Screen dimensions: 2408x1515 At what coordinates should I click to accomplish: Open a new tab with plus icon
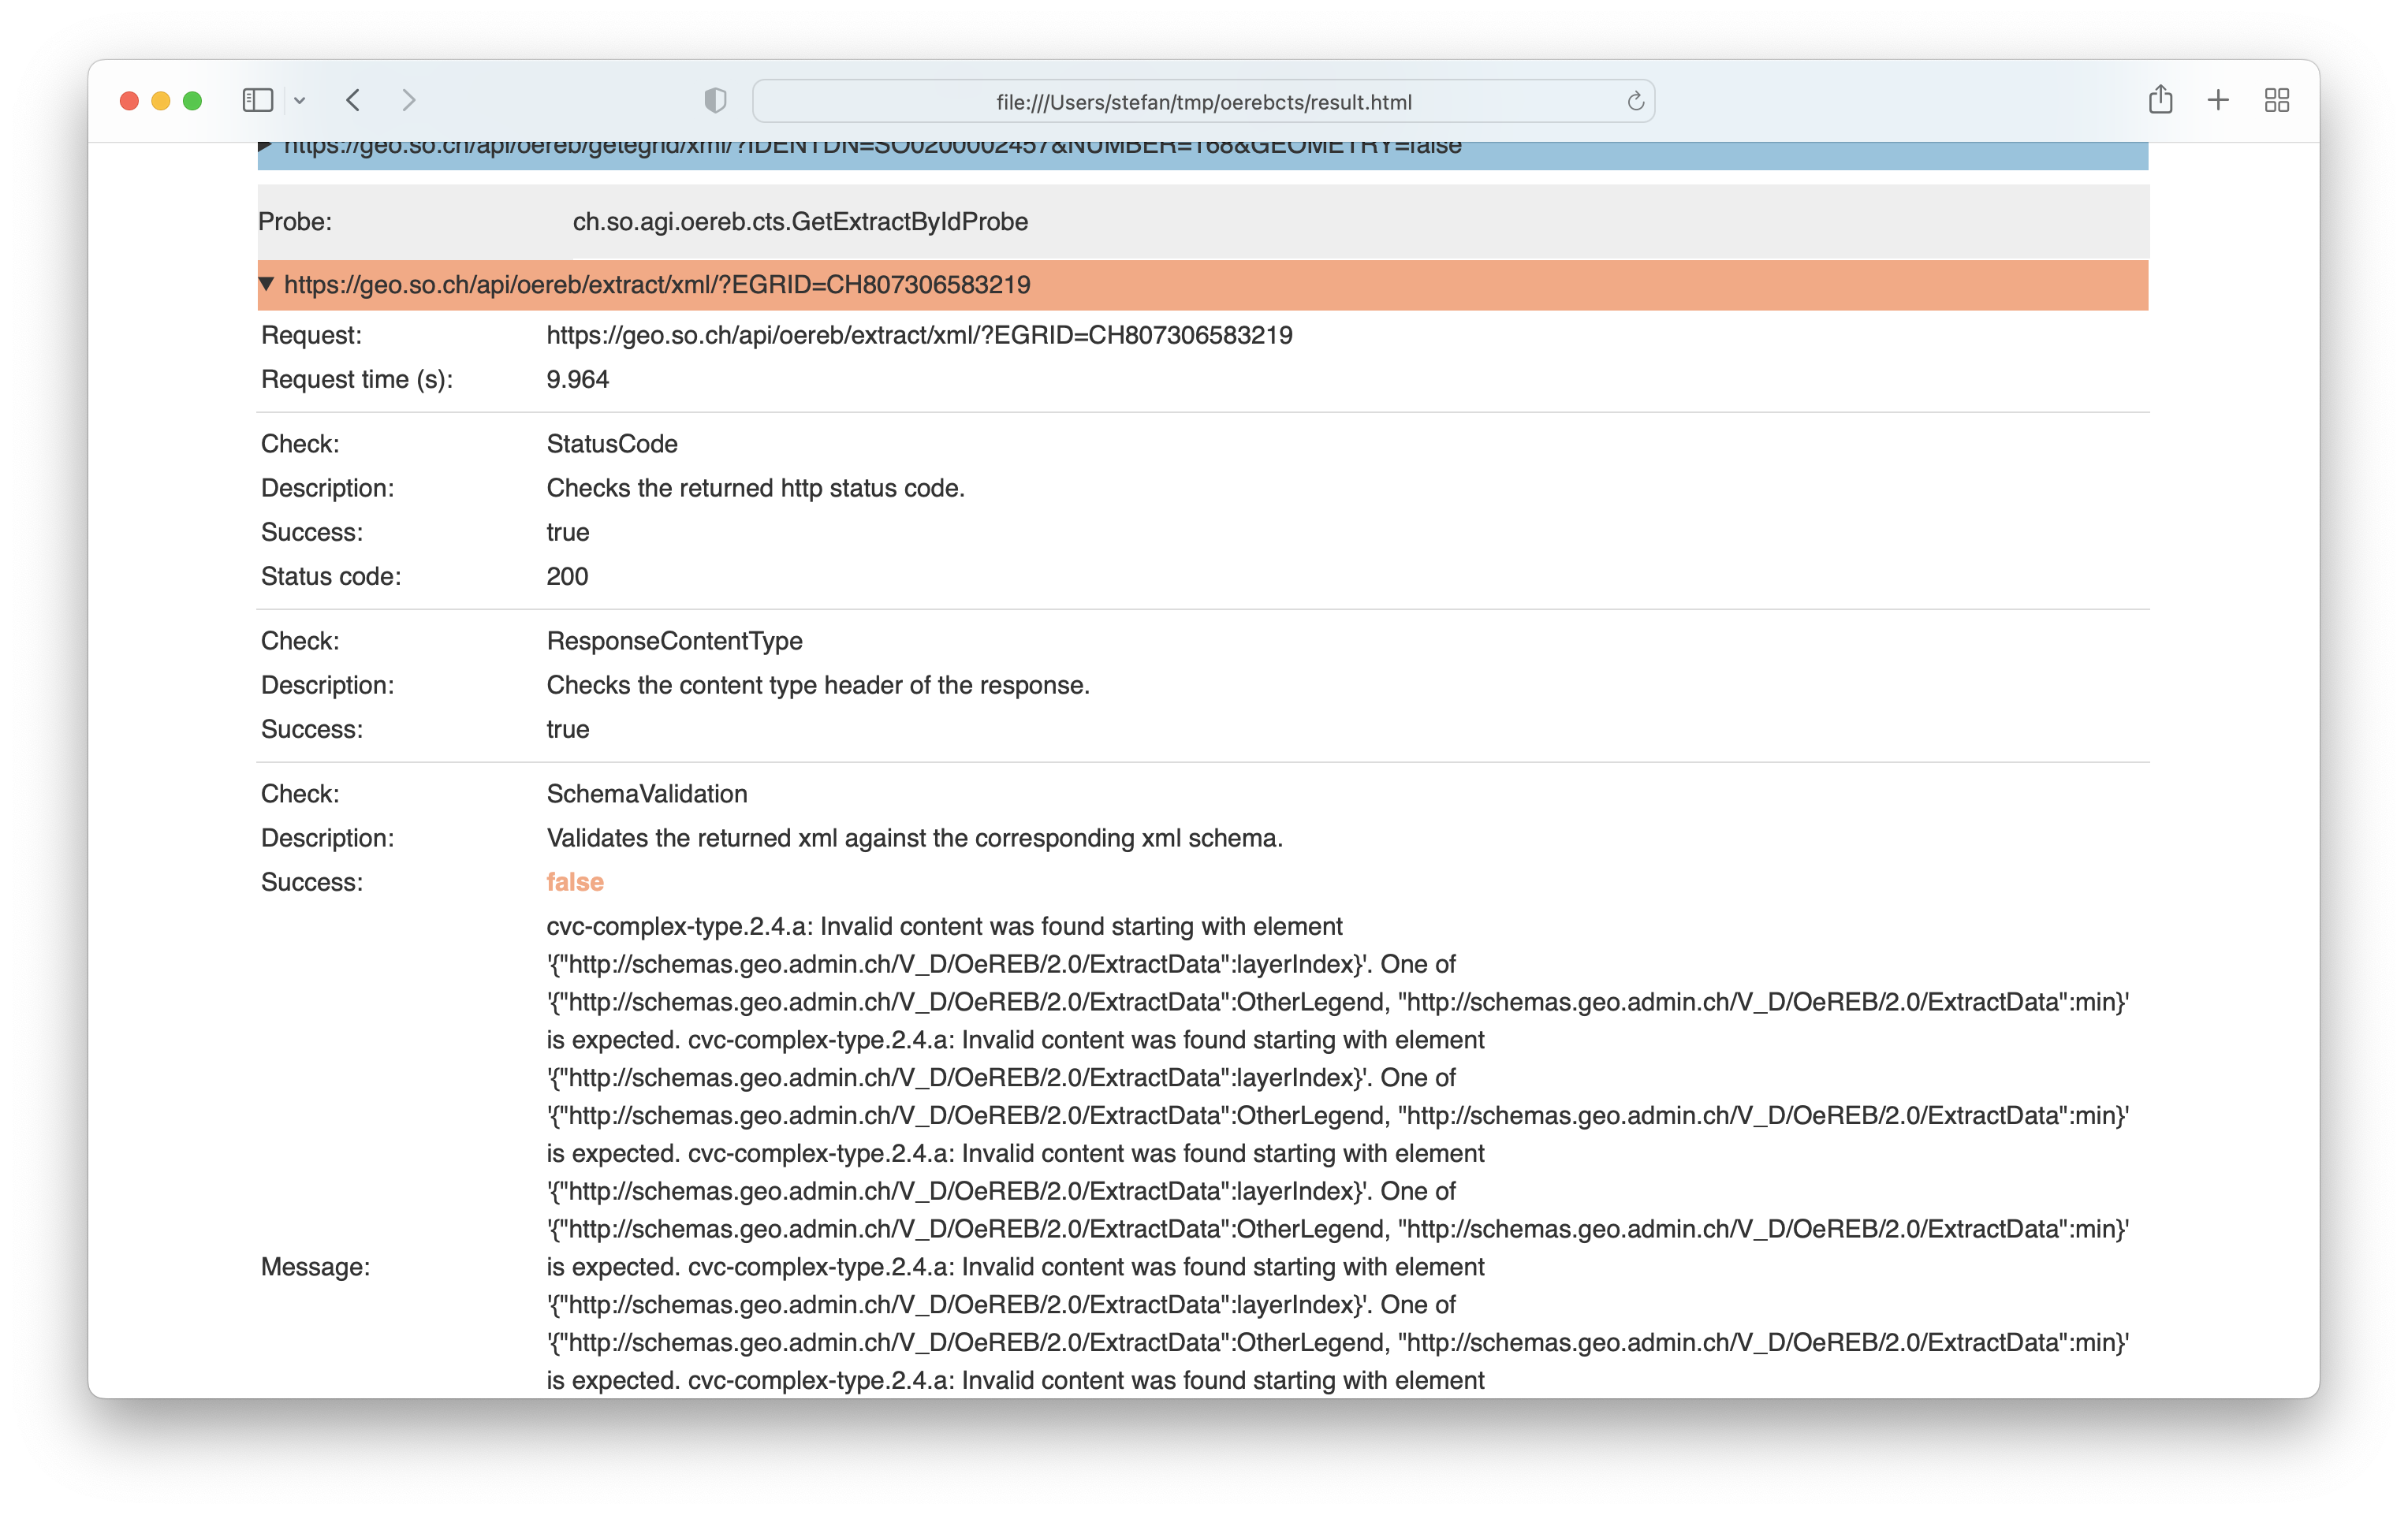pyautogui.click(x=2218, y=100)
